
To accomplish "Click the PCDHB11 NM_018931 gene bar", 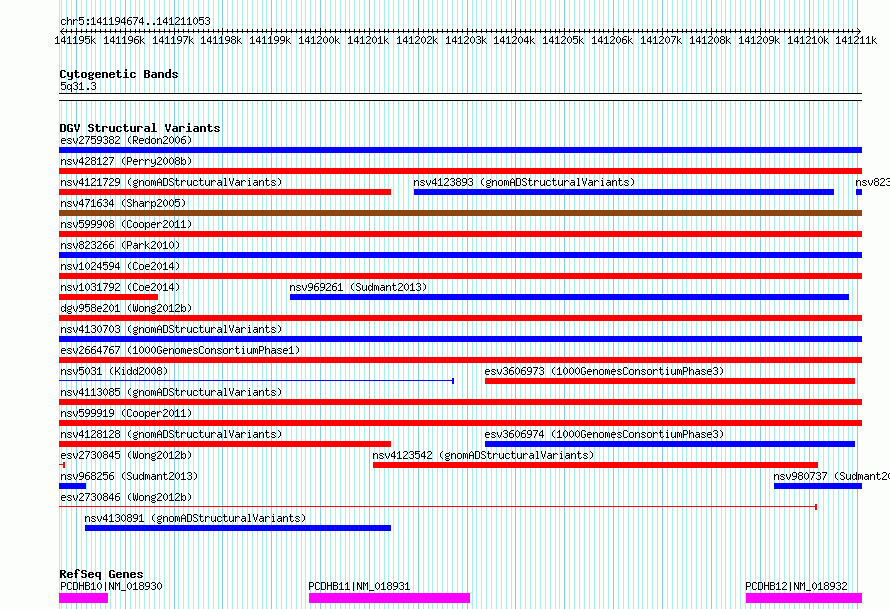I will (x=389, y=598).
